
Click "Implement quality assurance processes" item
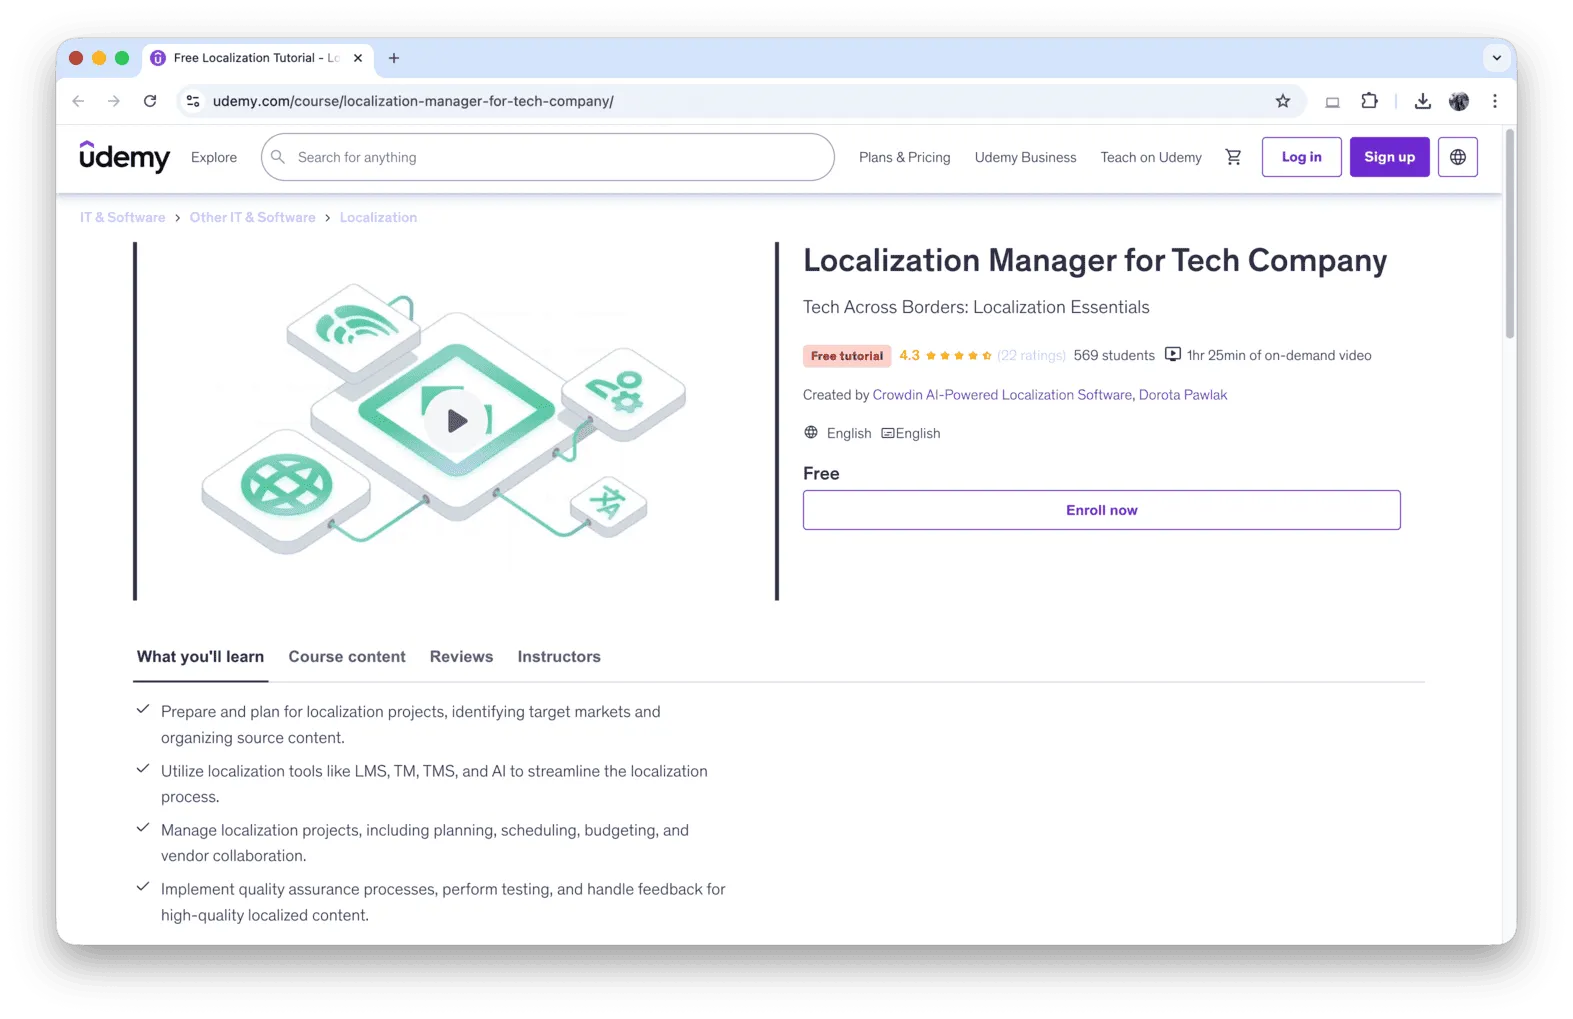(443, 902)
